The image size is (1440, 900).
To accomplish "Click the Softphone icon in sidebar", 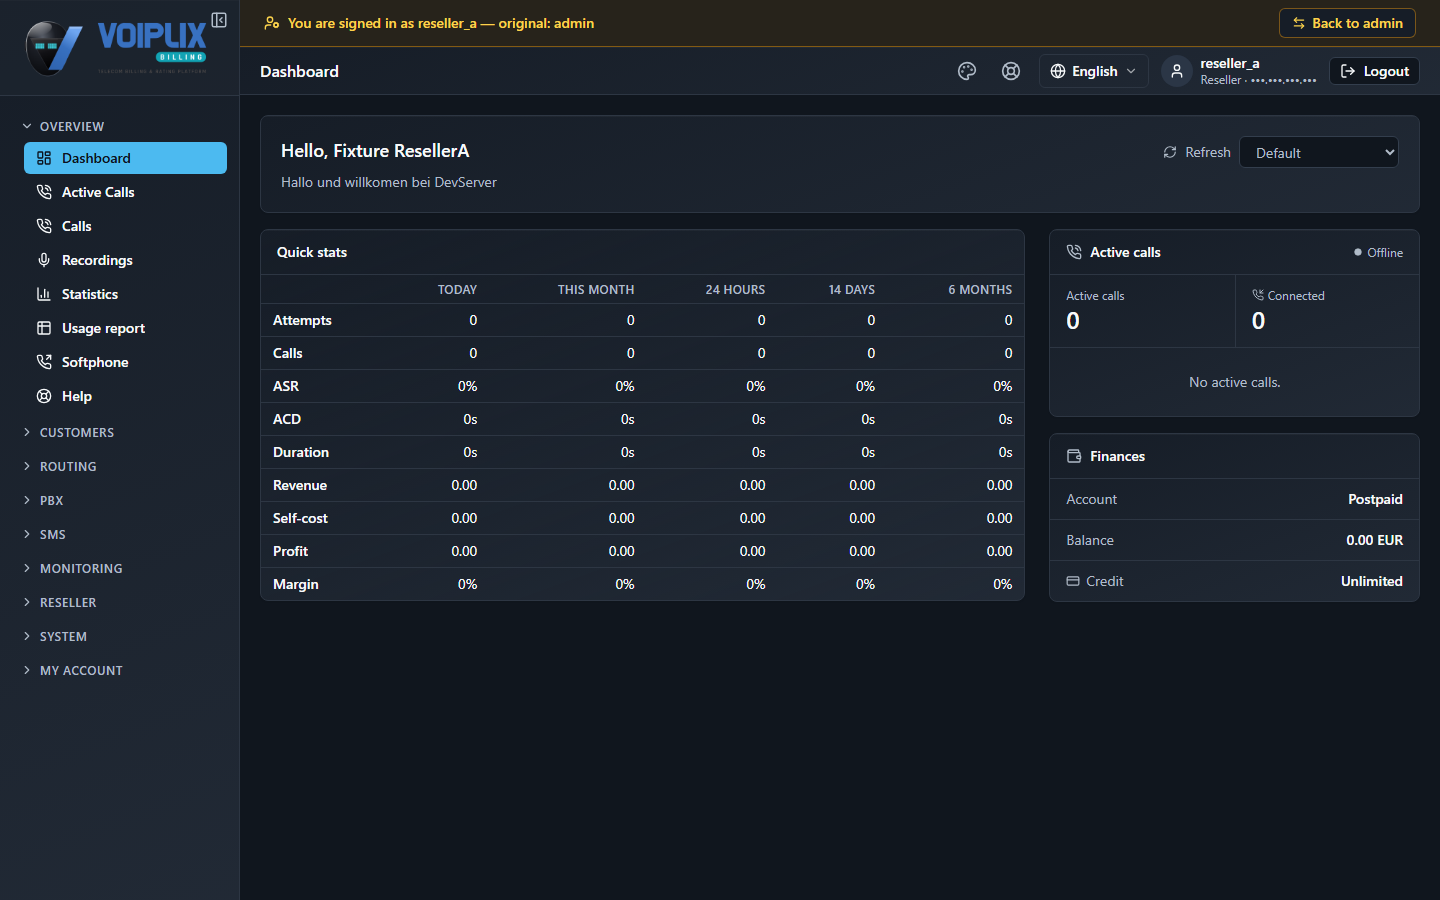I will click(44, 362).
